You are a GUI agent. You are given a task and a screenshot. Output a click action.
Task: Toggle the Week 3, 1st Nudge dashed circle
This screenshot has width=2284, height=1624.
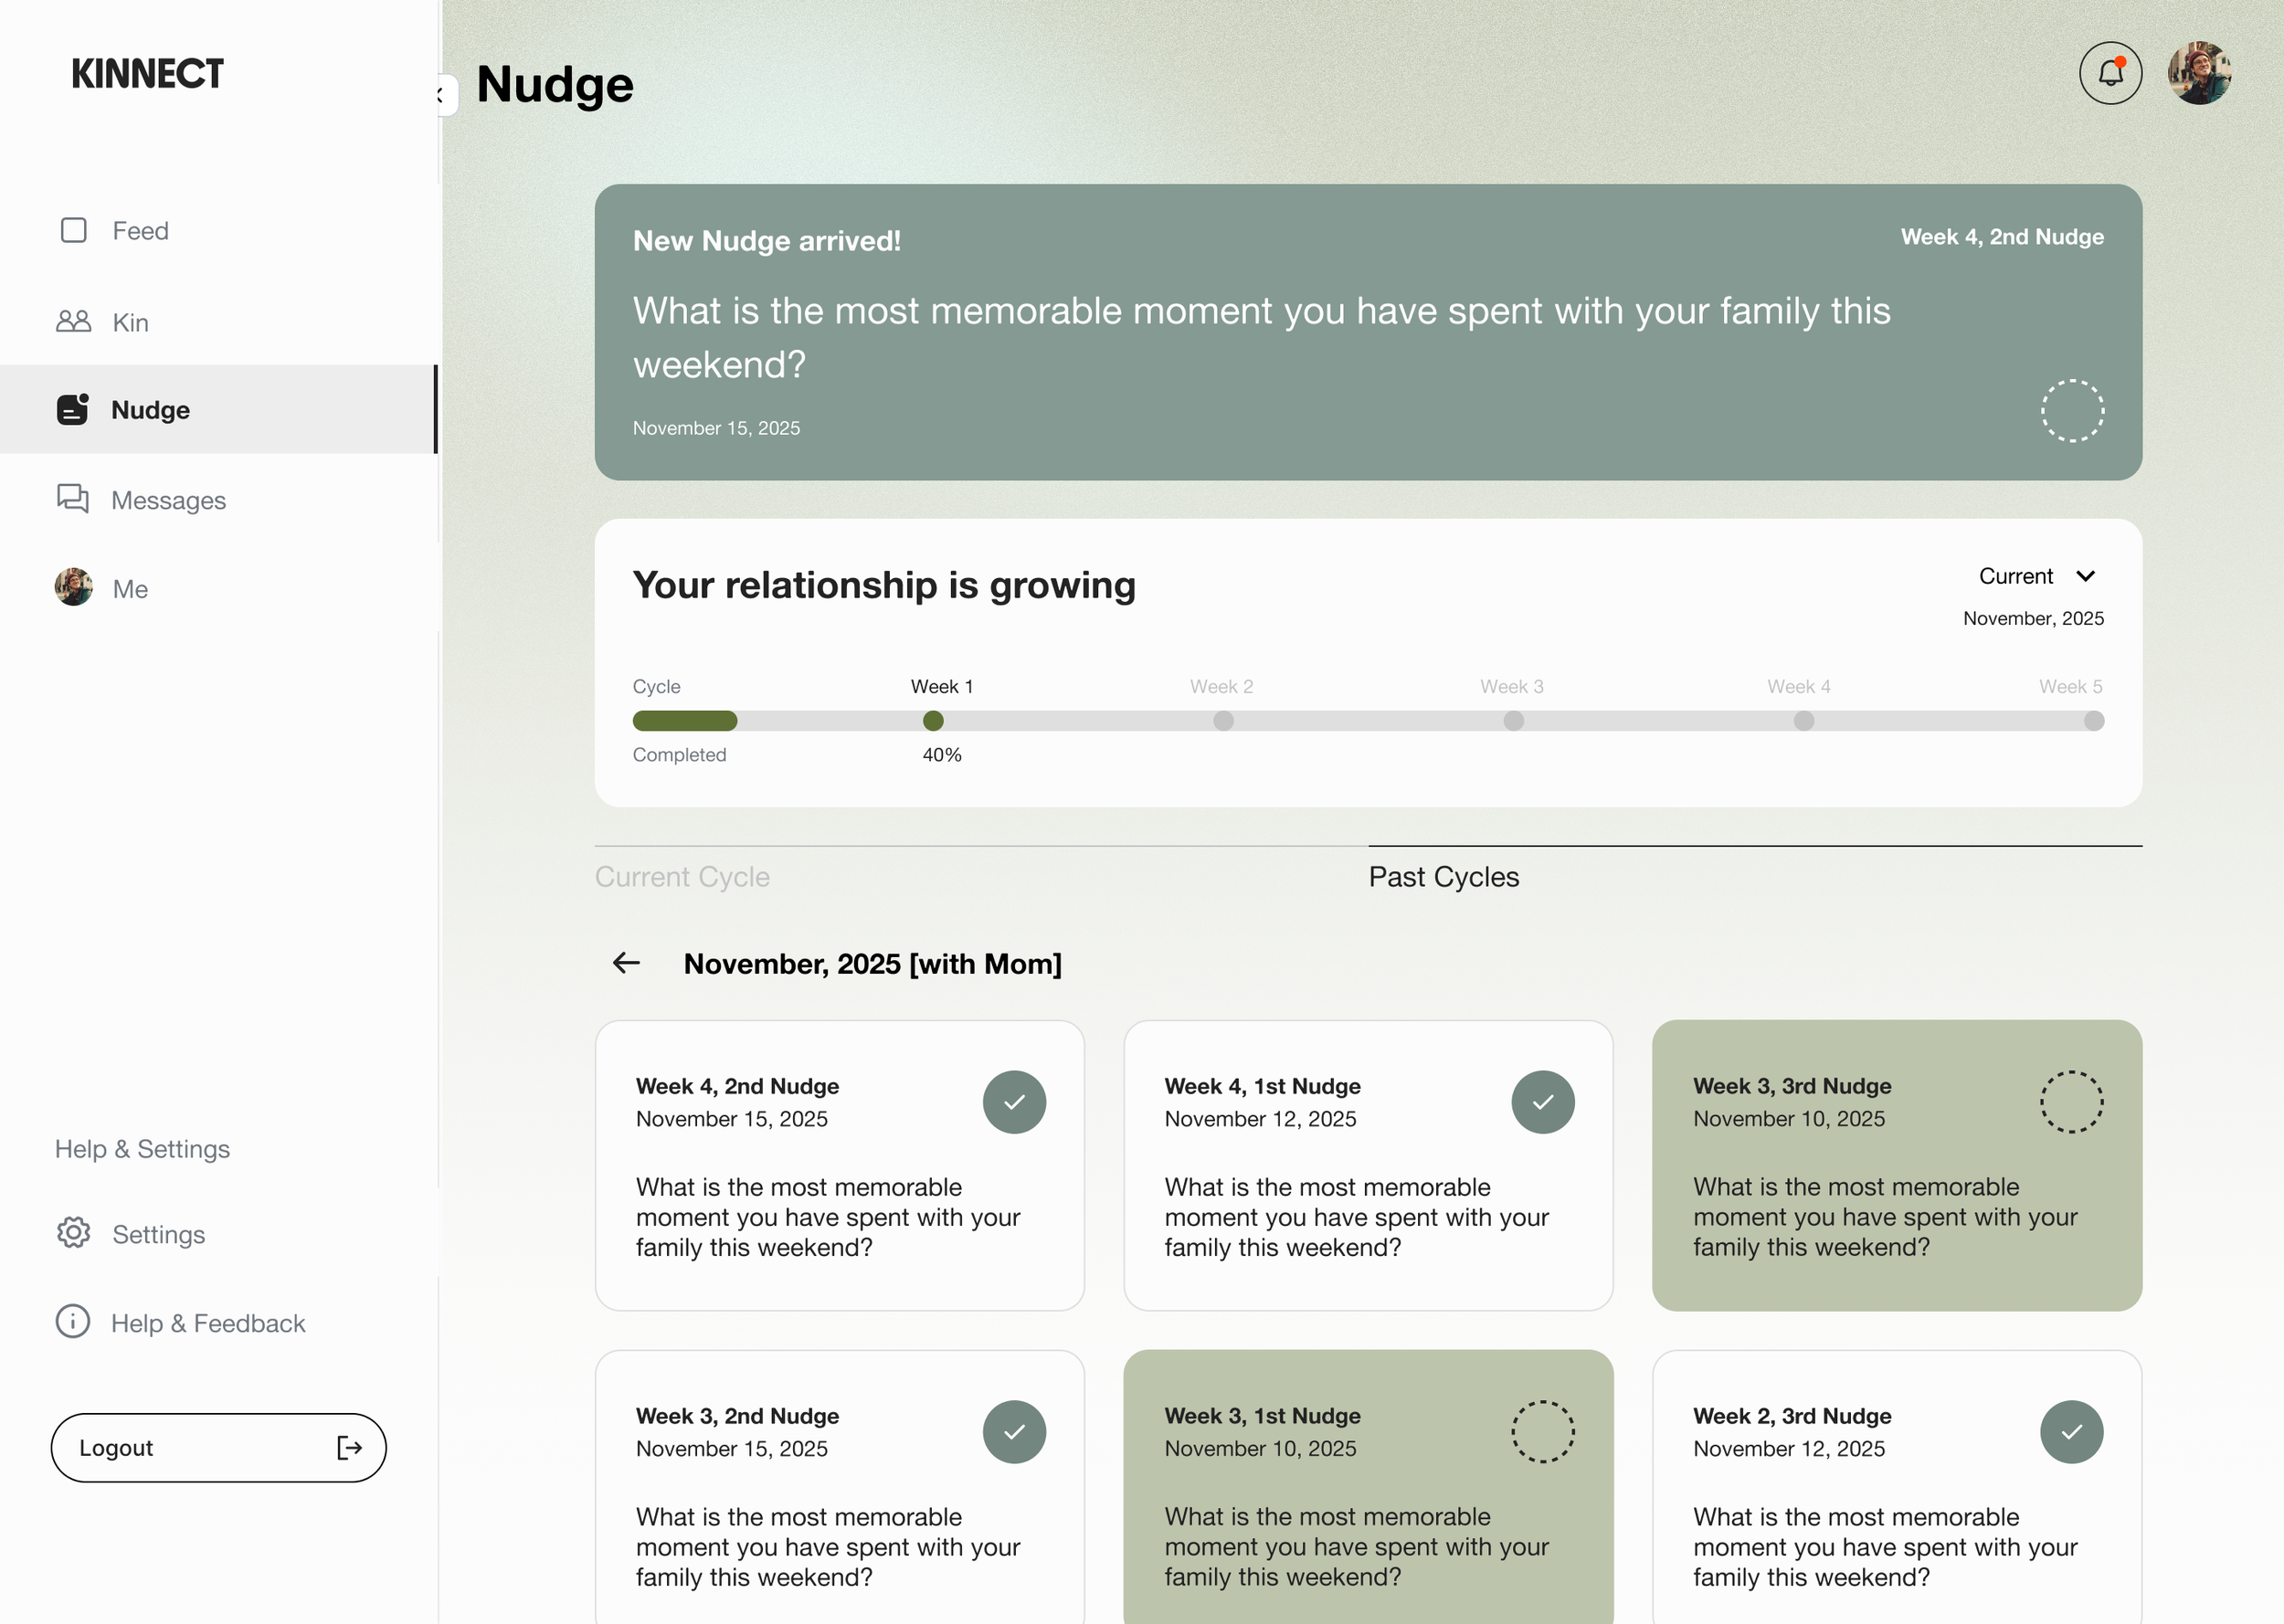1542,1432
